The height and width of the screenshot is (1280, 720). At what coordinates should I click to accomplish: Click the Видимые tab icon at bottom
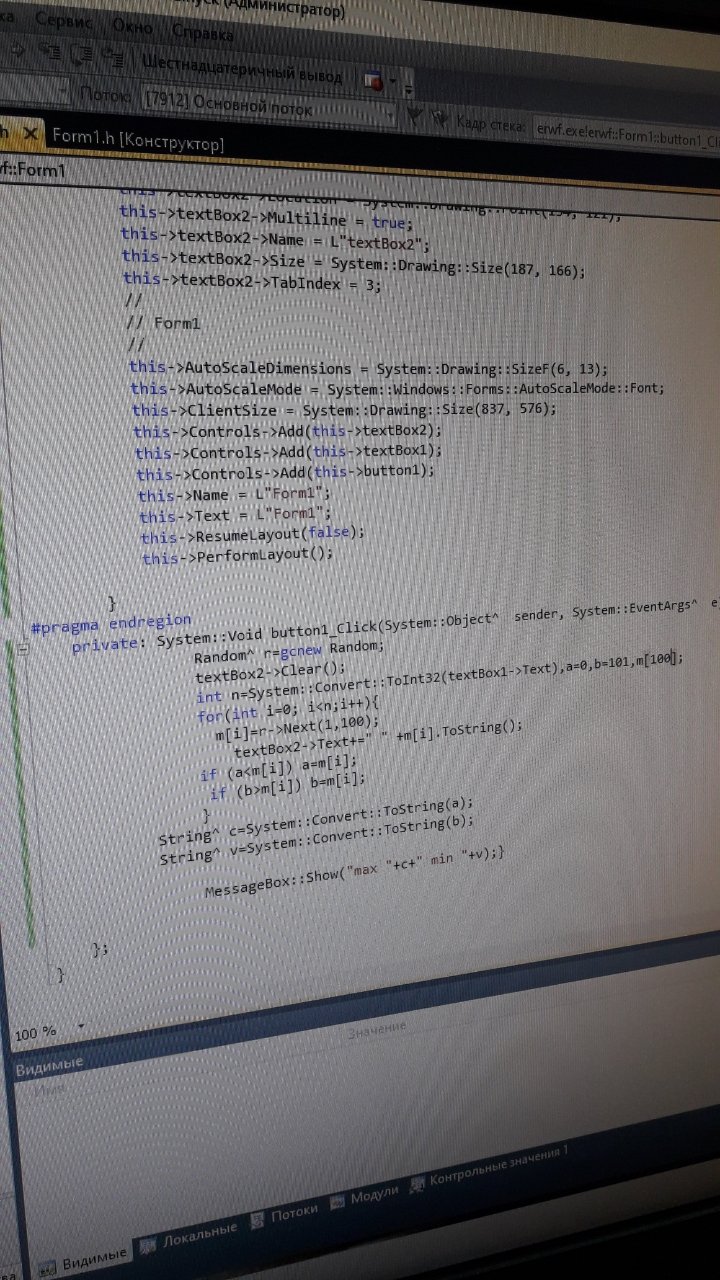(x=47, y=1268)
